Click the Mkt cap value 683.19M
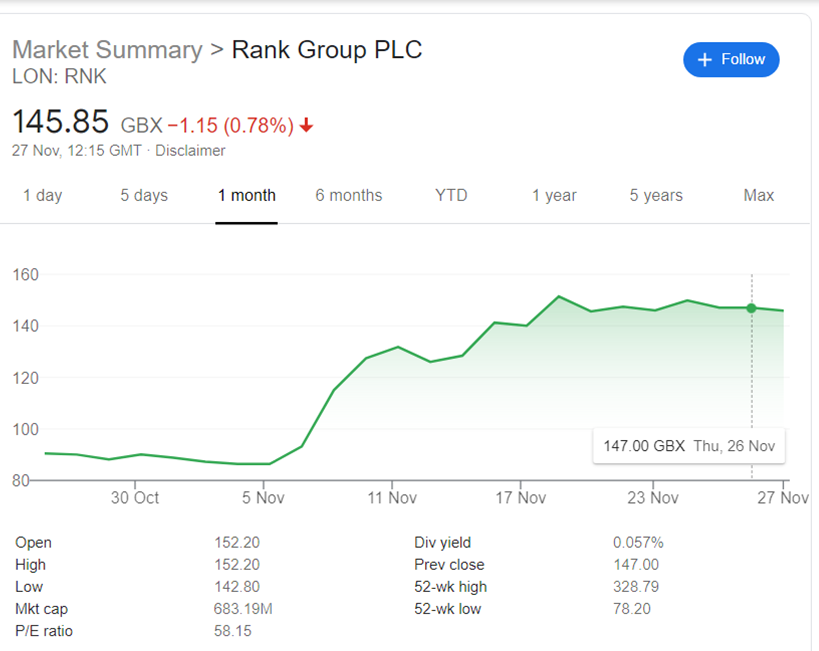819x651 pixels. (243, 609)
